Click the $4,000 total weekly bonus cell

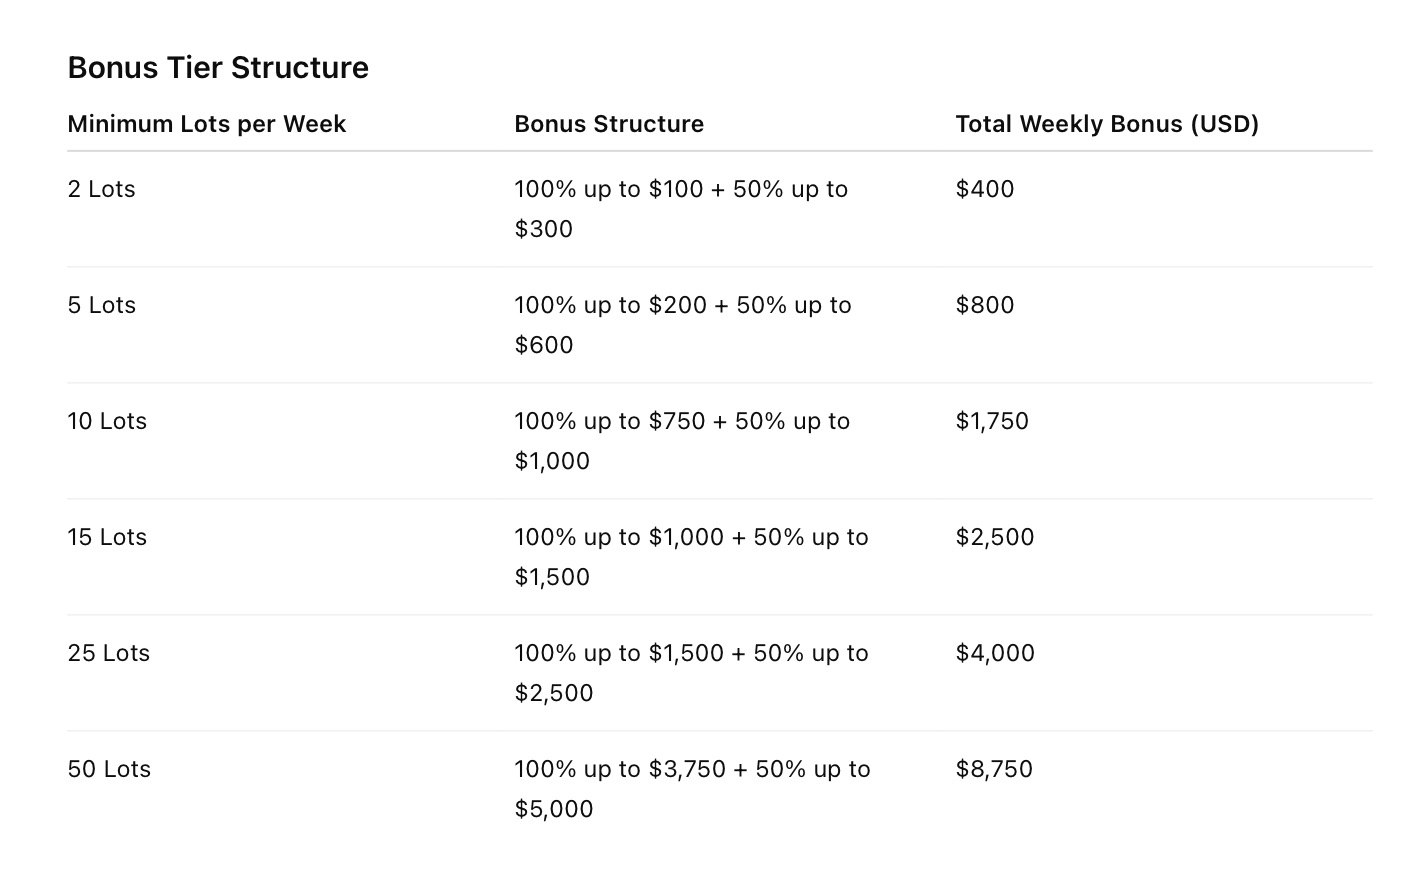[995, 653]
